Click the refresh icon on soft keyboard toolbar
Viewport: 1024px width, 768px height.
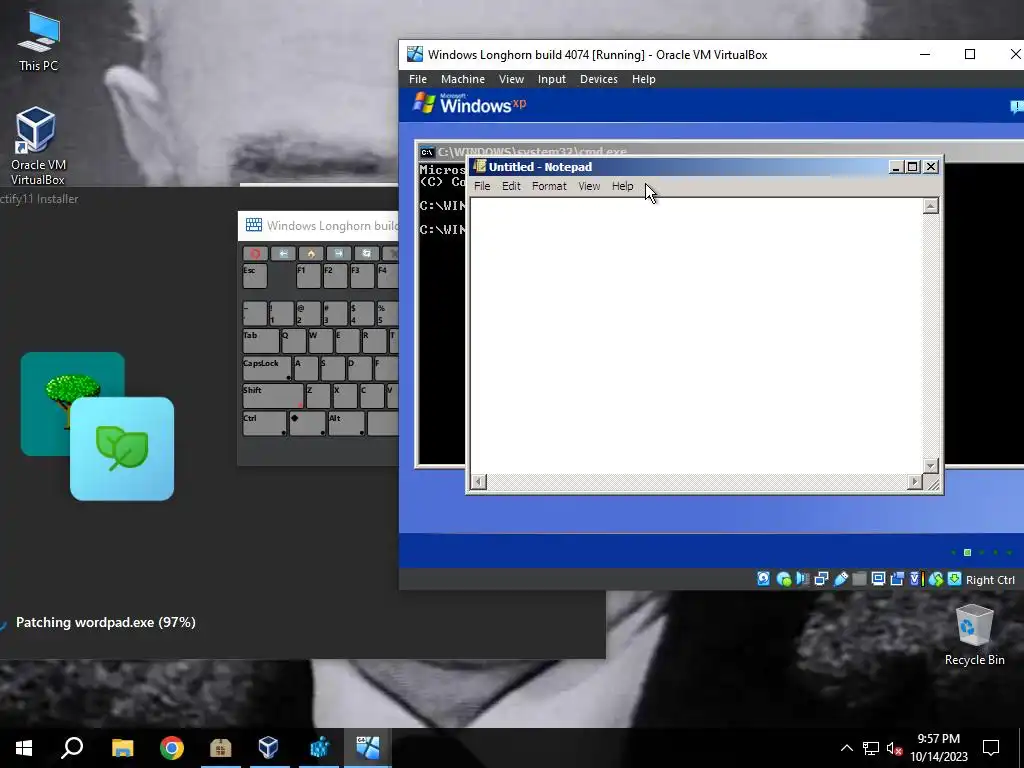[366, 253]
